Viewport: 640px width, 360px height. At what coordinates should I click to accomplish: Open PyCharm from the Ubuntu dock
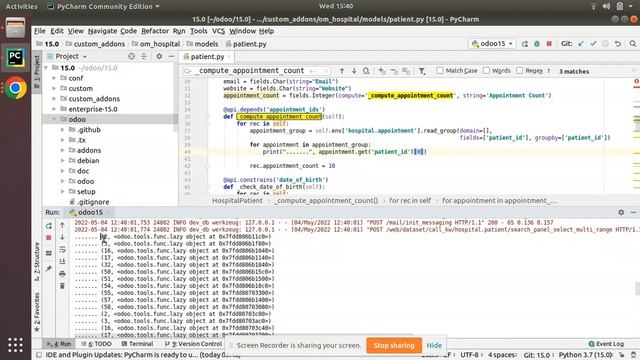point(15,58)
